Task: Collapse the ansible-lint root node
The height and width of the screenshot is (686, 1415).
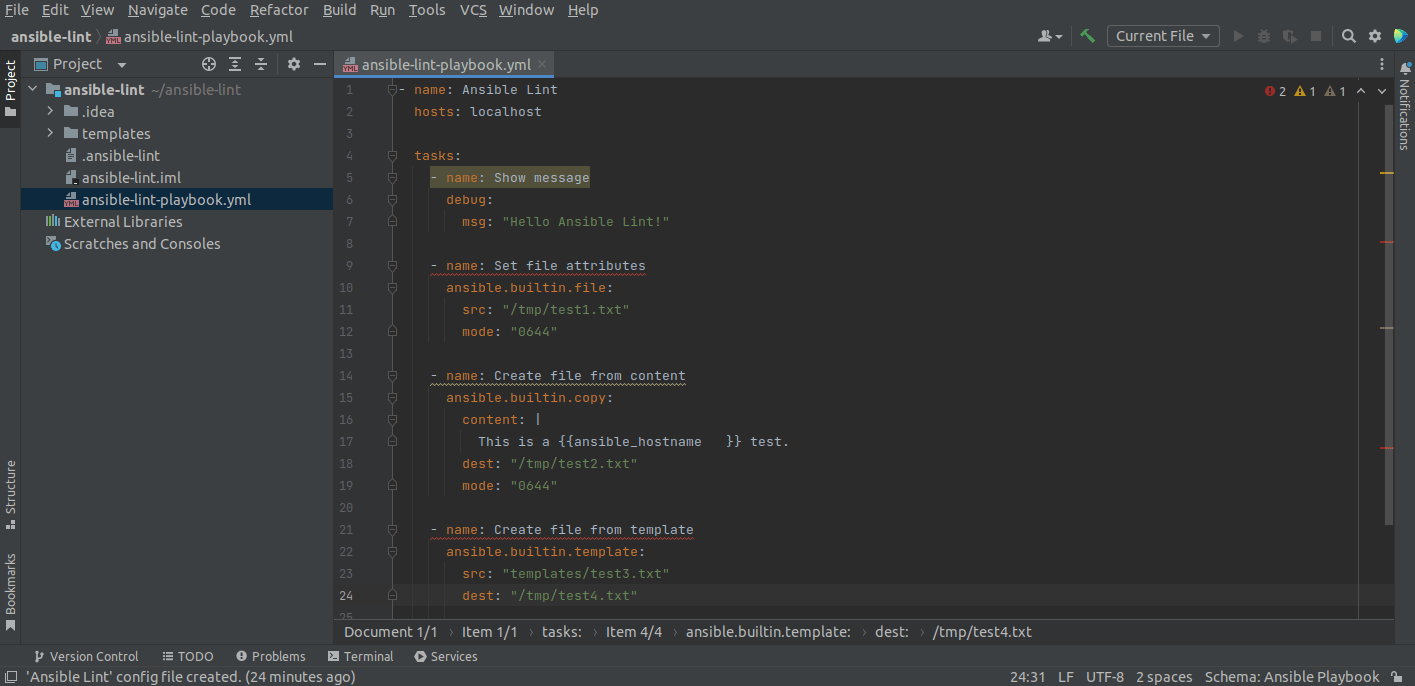Action: point(32,89)
